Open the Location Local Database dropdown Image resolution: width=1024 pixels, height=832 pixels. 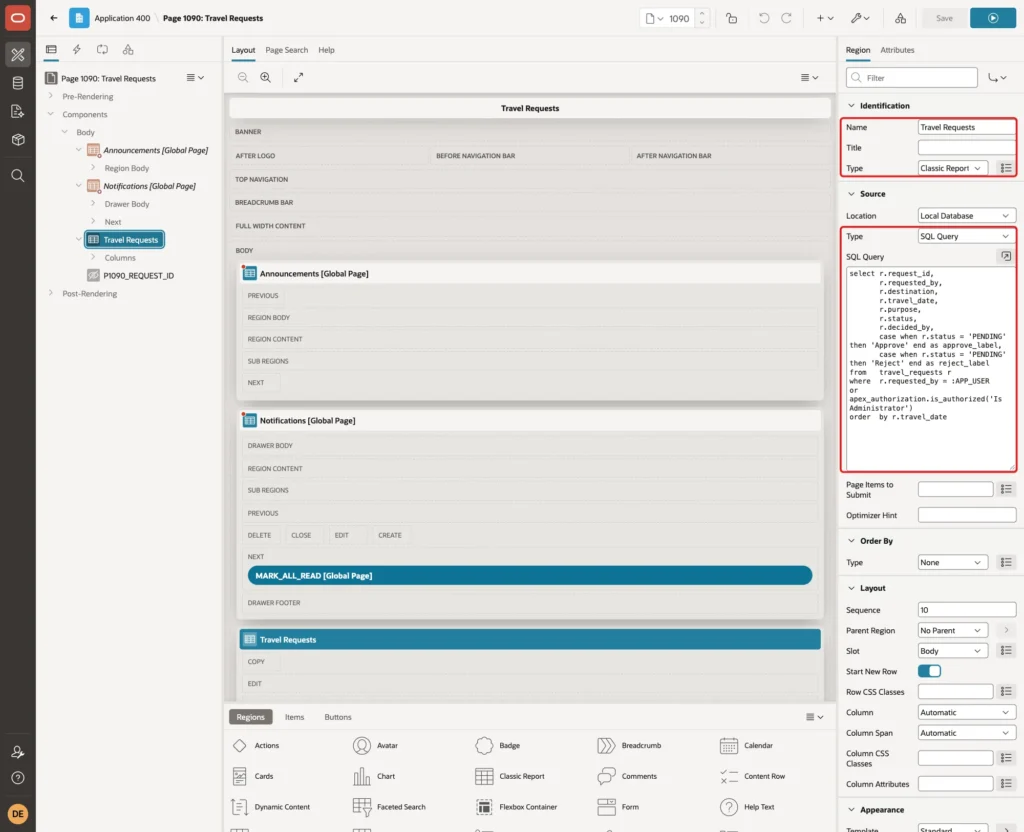(966, 216)
